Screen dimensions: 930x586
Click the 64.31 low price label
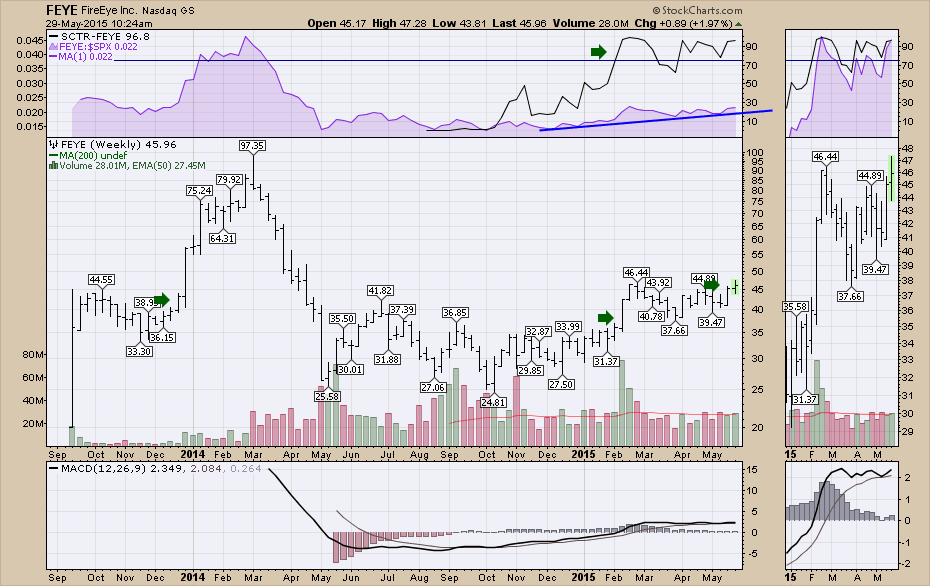pyautogui.click(x=222, y=238)
